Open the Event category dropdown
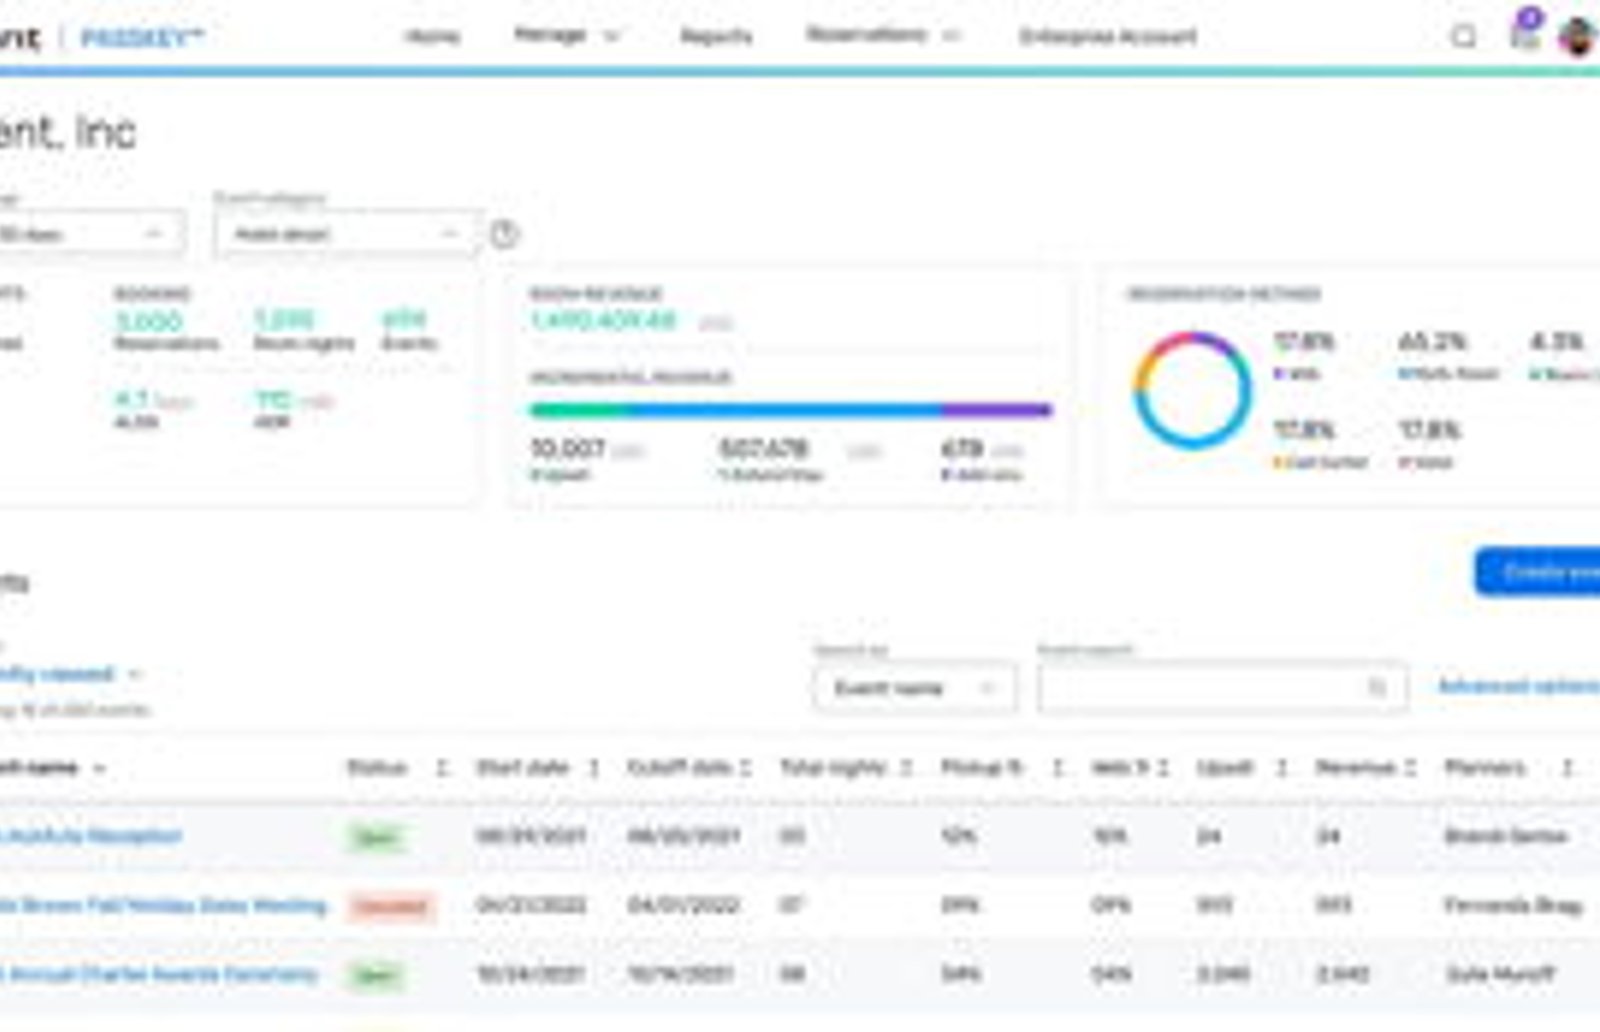The width and height of the screenshot is (1600, 1032). [x=346, y=234]
